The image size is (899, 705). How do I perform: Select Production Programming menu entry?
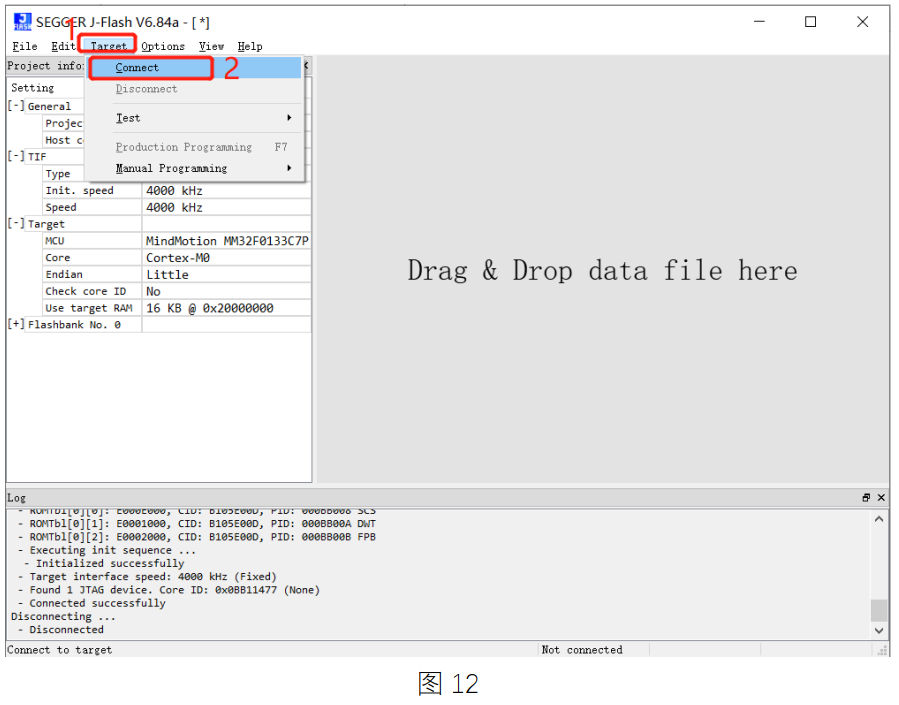pyautogui.click(x=194, y=147)
